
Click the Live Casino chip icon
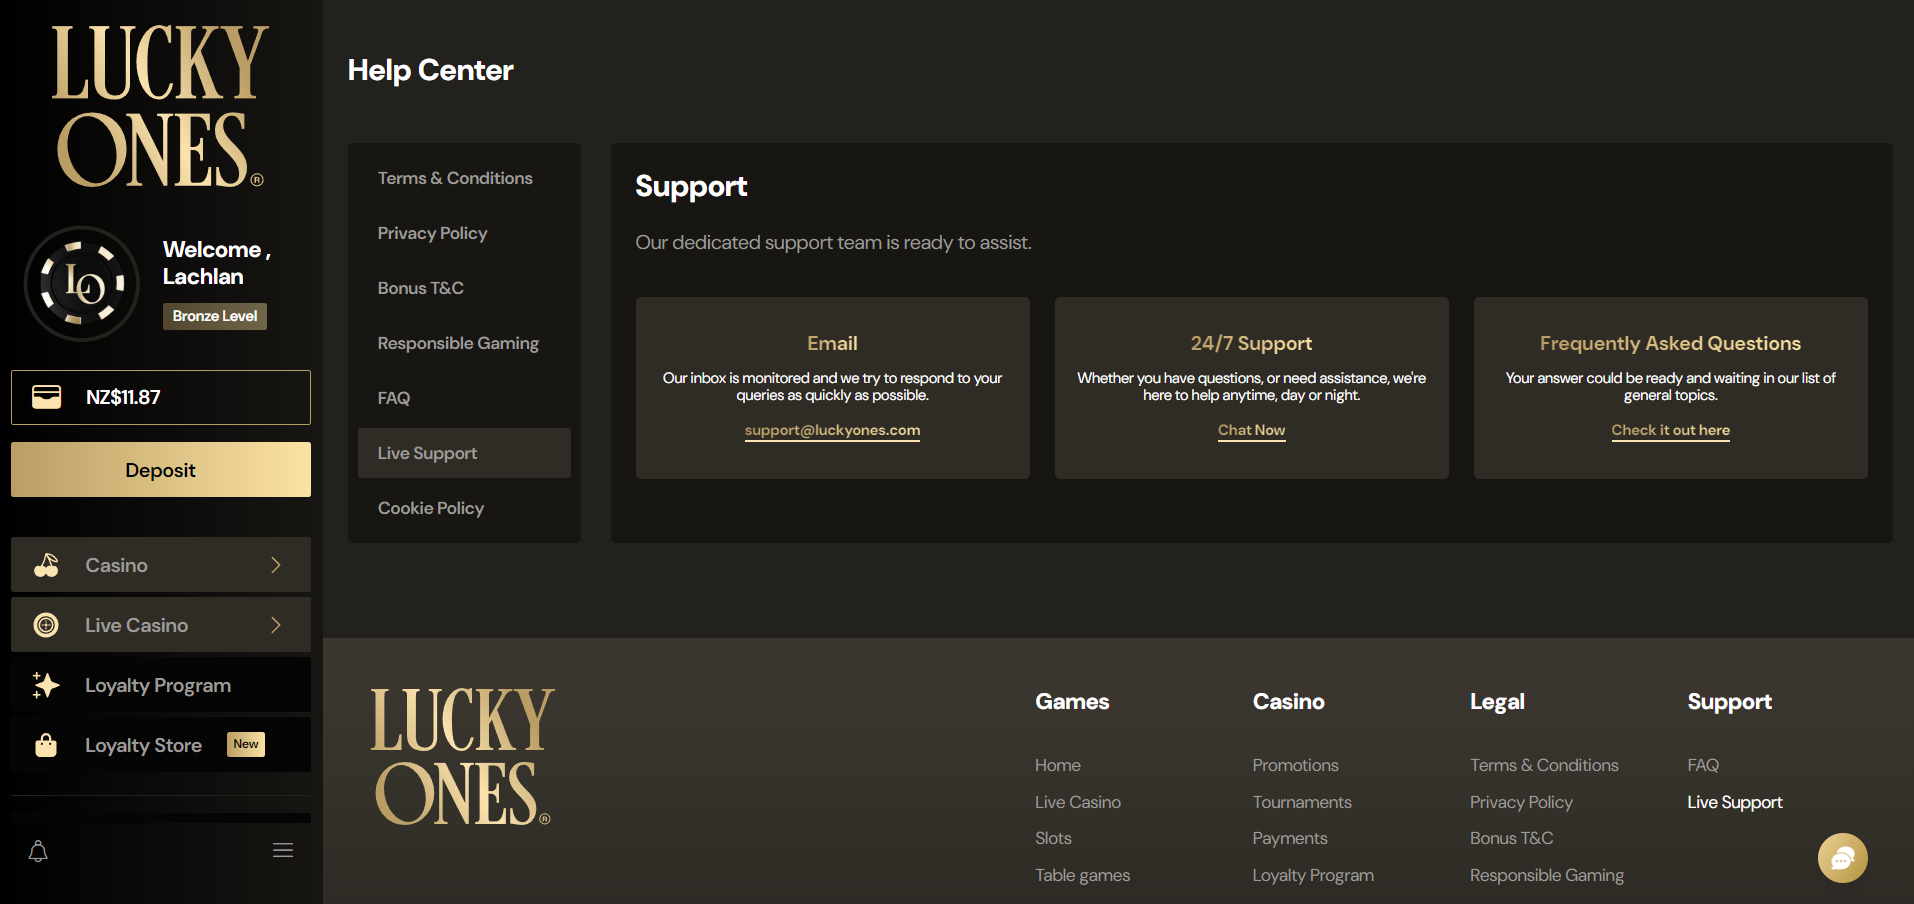pyautogui.click(x=46, y=625)
